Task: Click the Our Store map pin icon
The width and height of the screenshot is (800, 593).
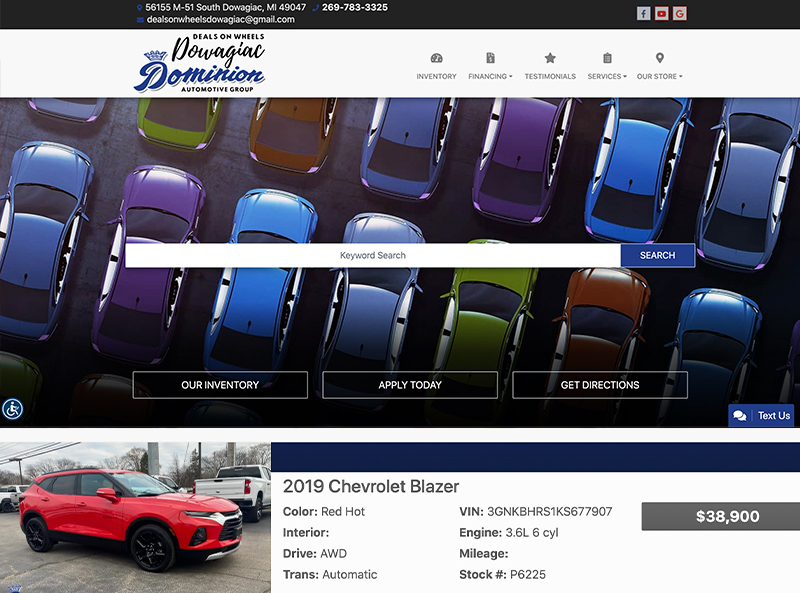Action: pos(659,59)
